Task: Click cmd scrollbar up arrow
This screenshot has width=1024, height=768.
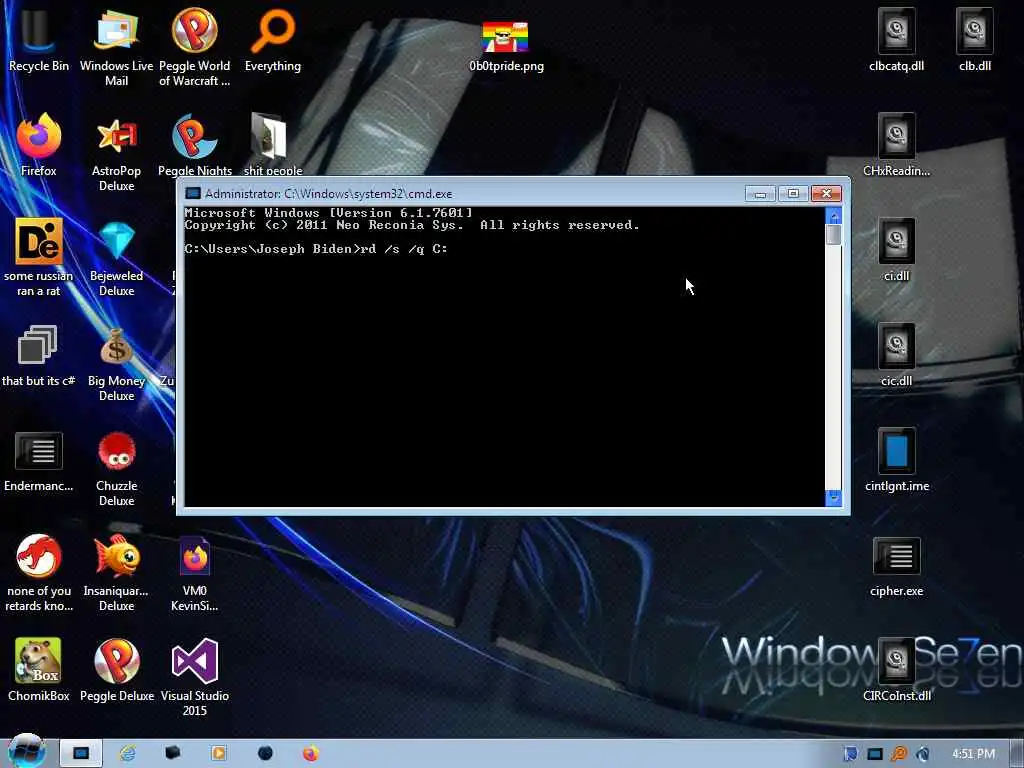Action: (833, 216)
